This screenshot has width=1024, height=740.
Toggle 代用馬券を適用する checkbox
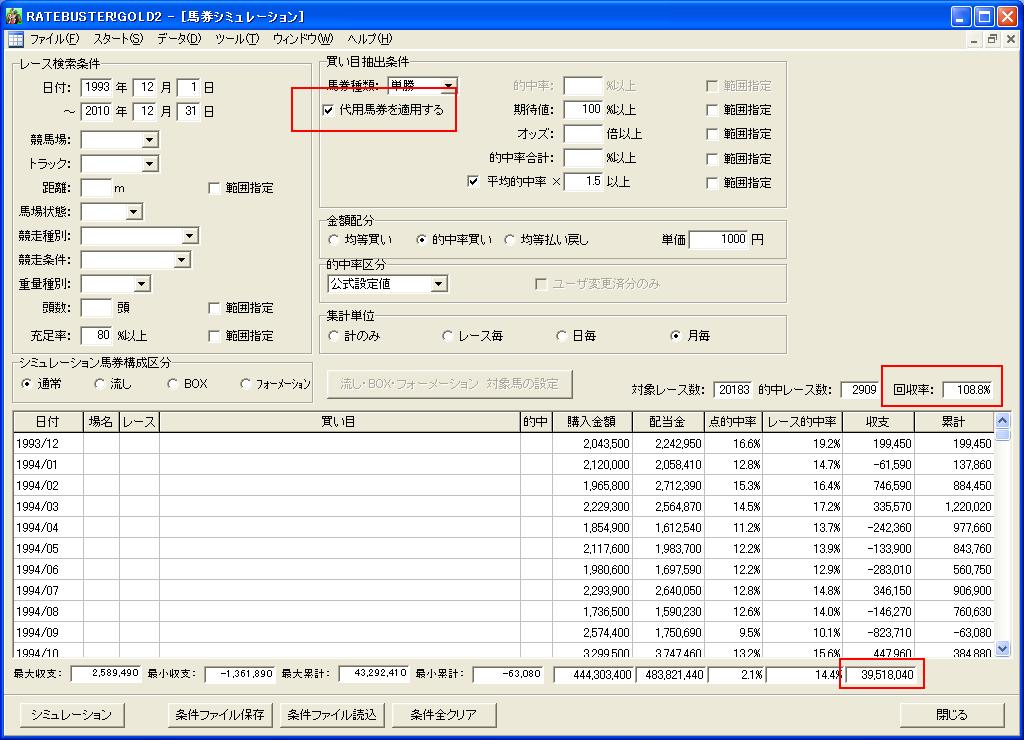(328, 110)
